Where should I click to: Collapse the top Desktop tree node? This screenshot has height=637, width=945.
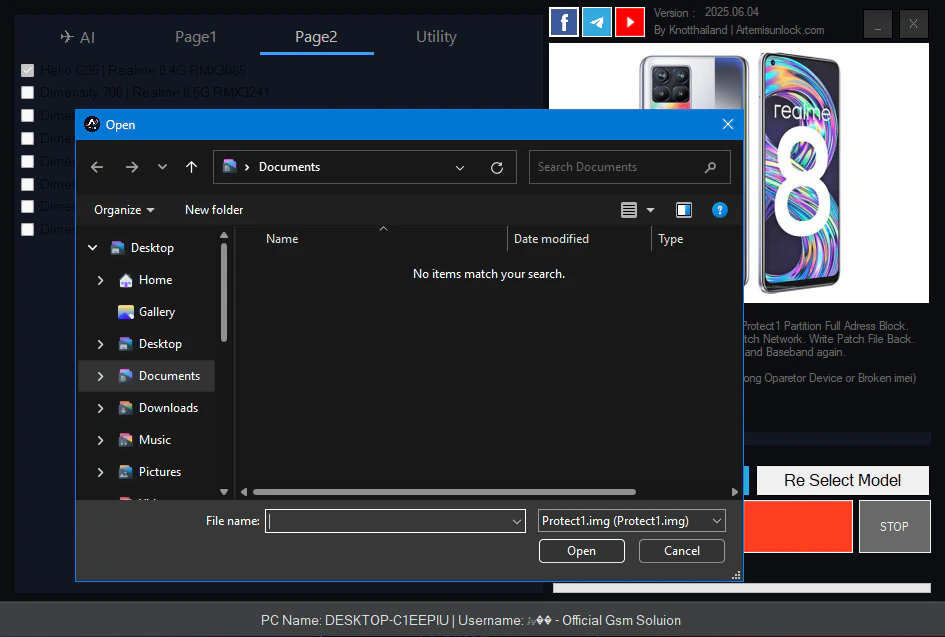(x=93, y=248)
